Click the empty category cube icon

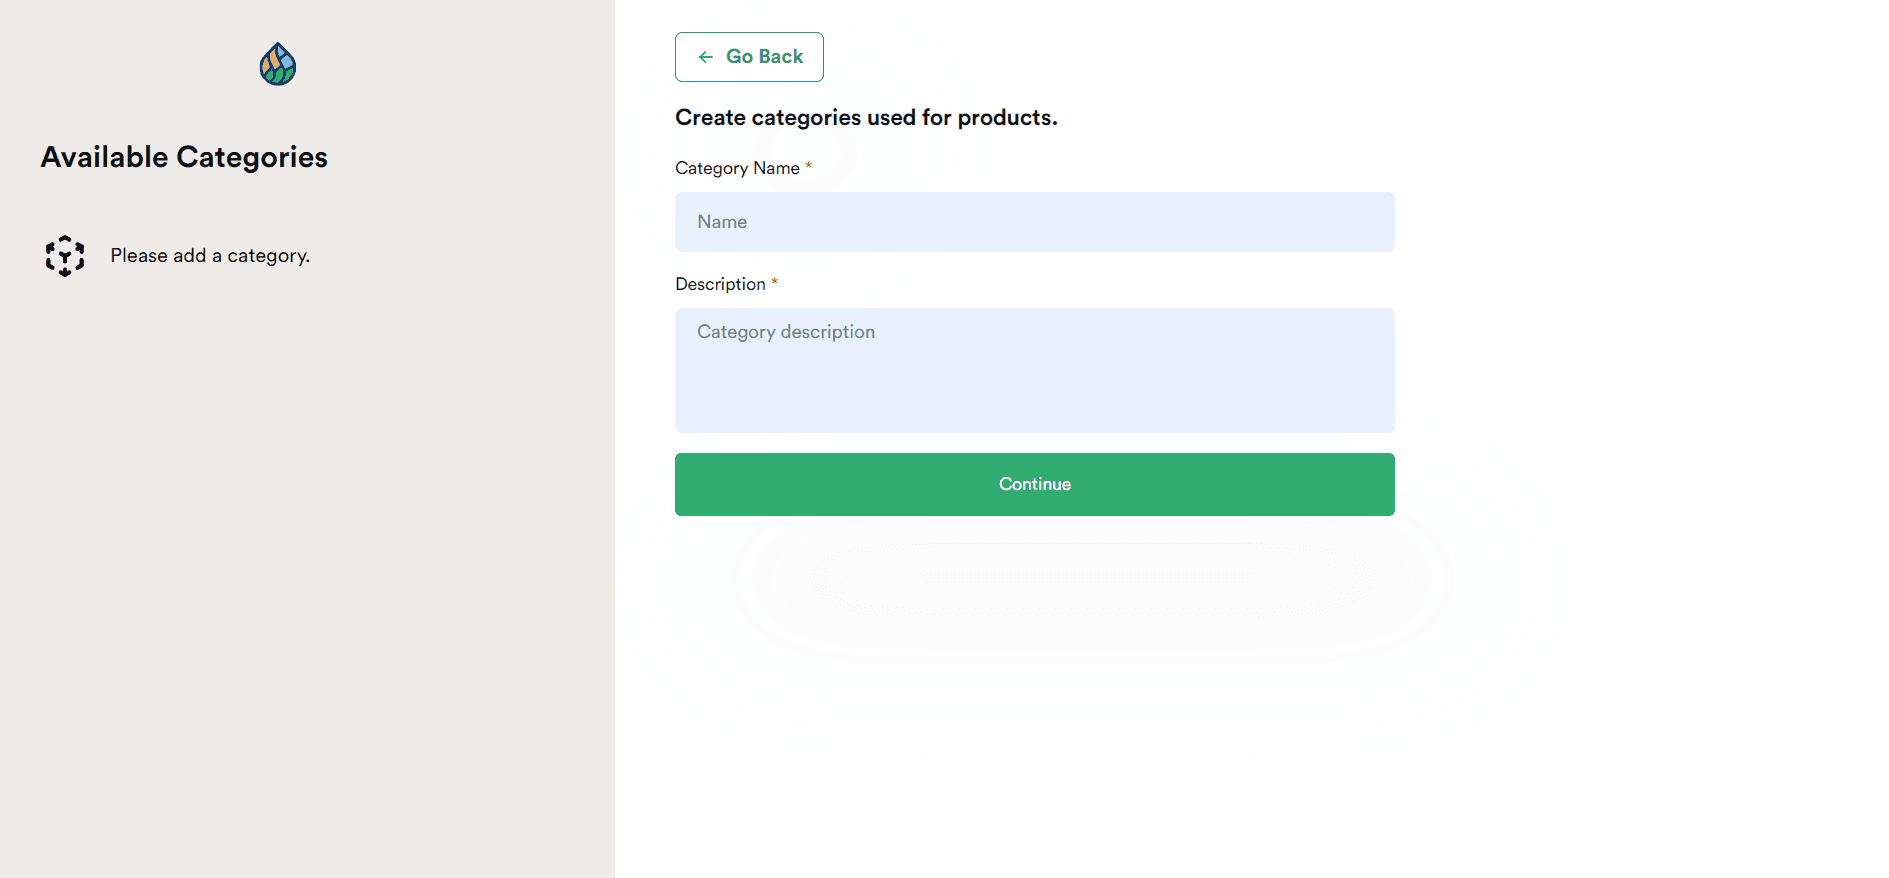[65, 256]
